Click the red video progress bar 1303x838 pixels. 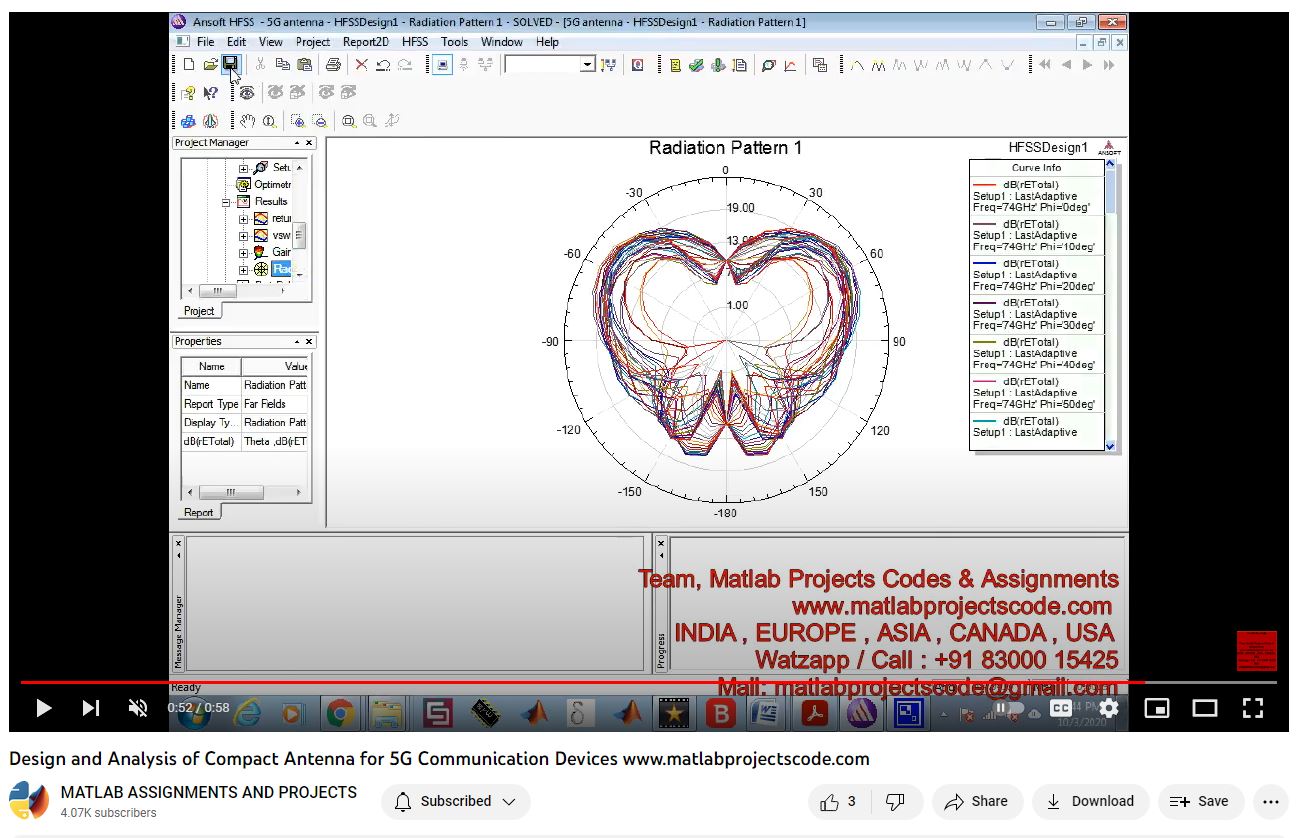pyautogui.click(x=580, y=682)
